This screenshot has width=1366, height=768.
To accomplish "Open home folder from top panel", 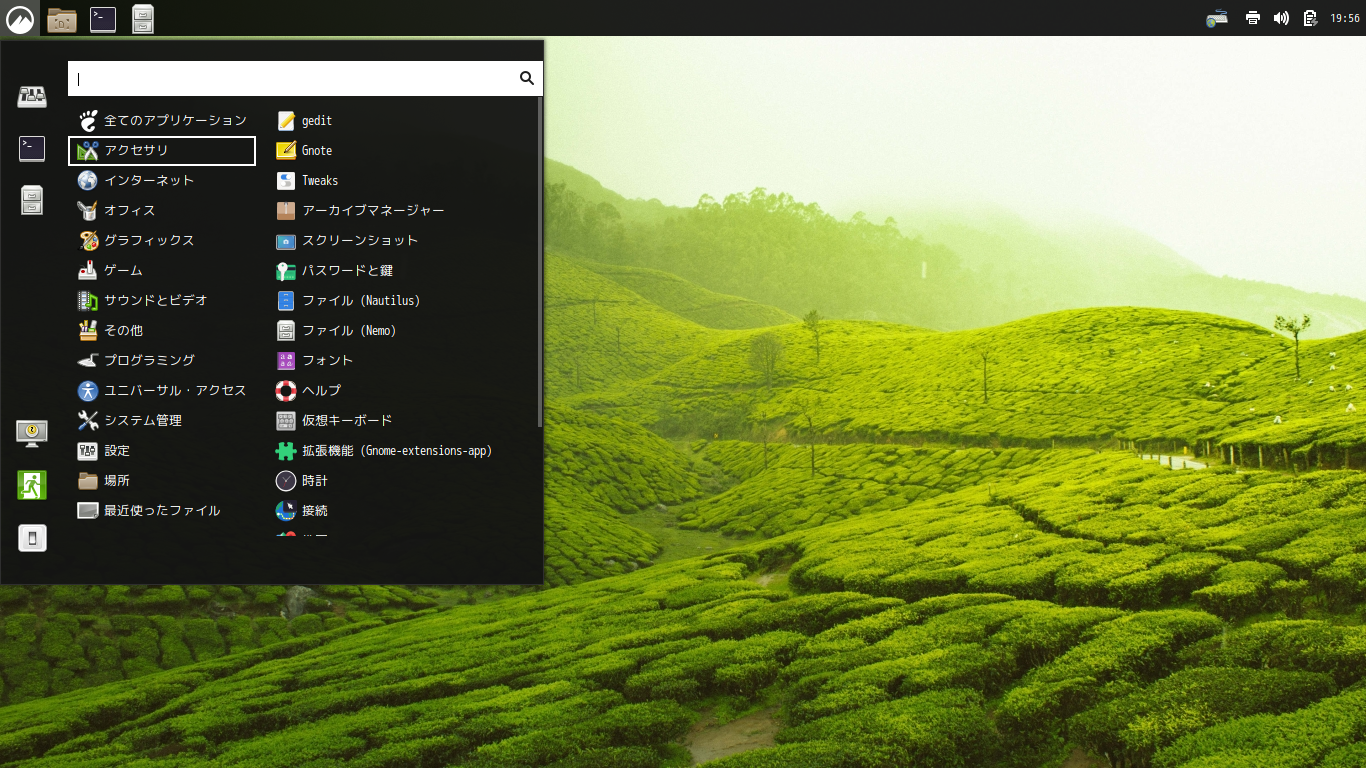I will click(x=61, y=19).
